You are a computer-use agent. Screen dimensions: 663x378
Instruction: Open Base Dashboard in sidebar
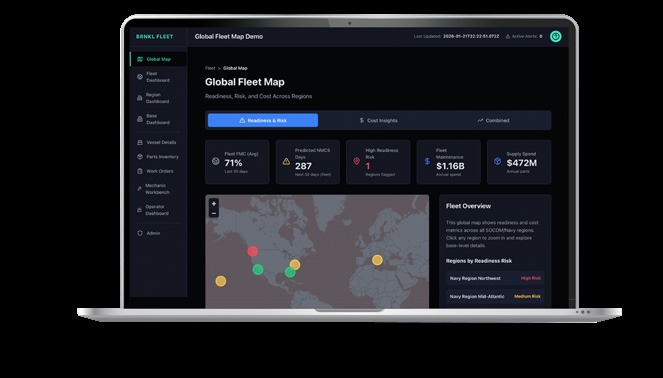[158, 119]
